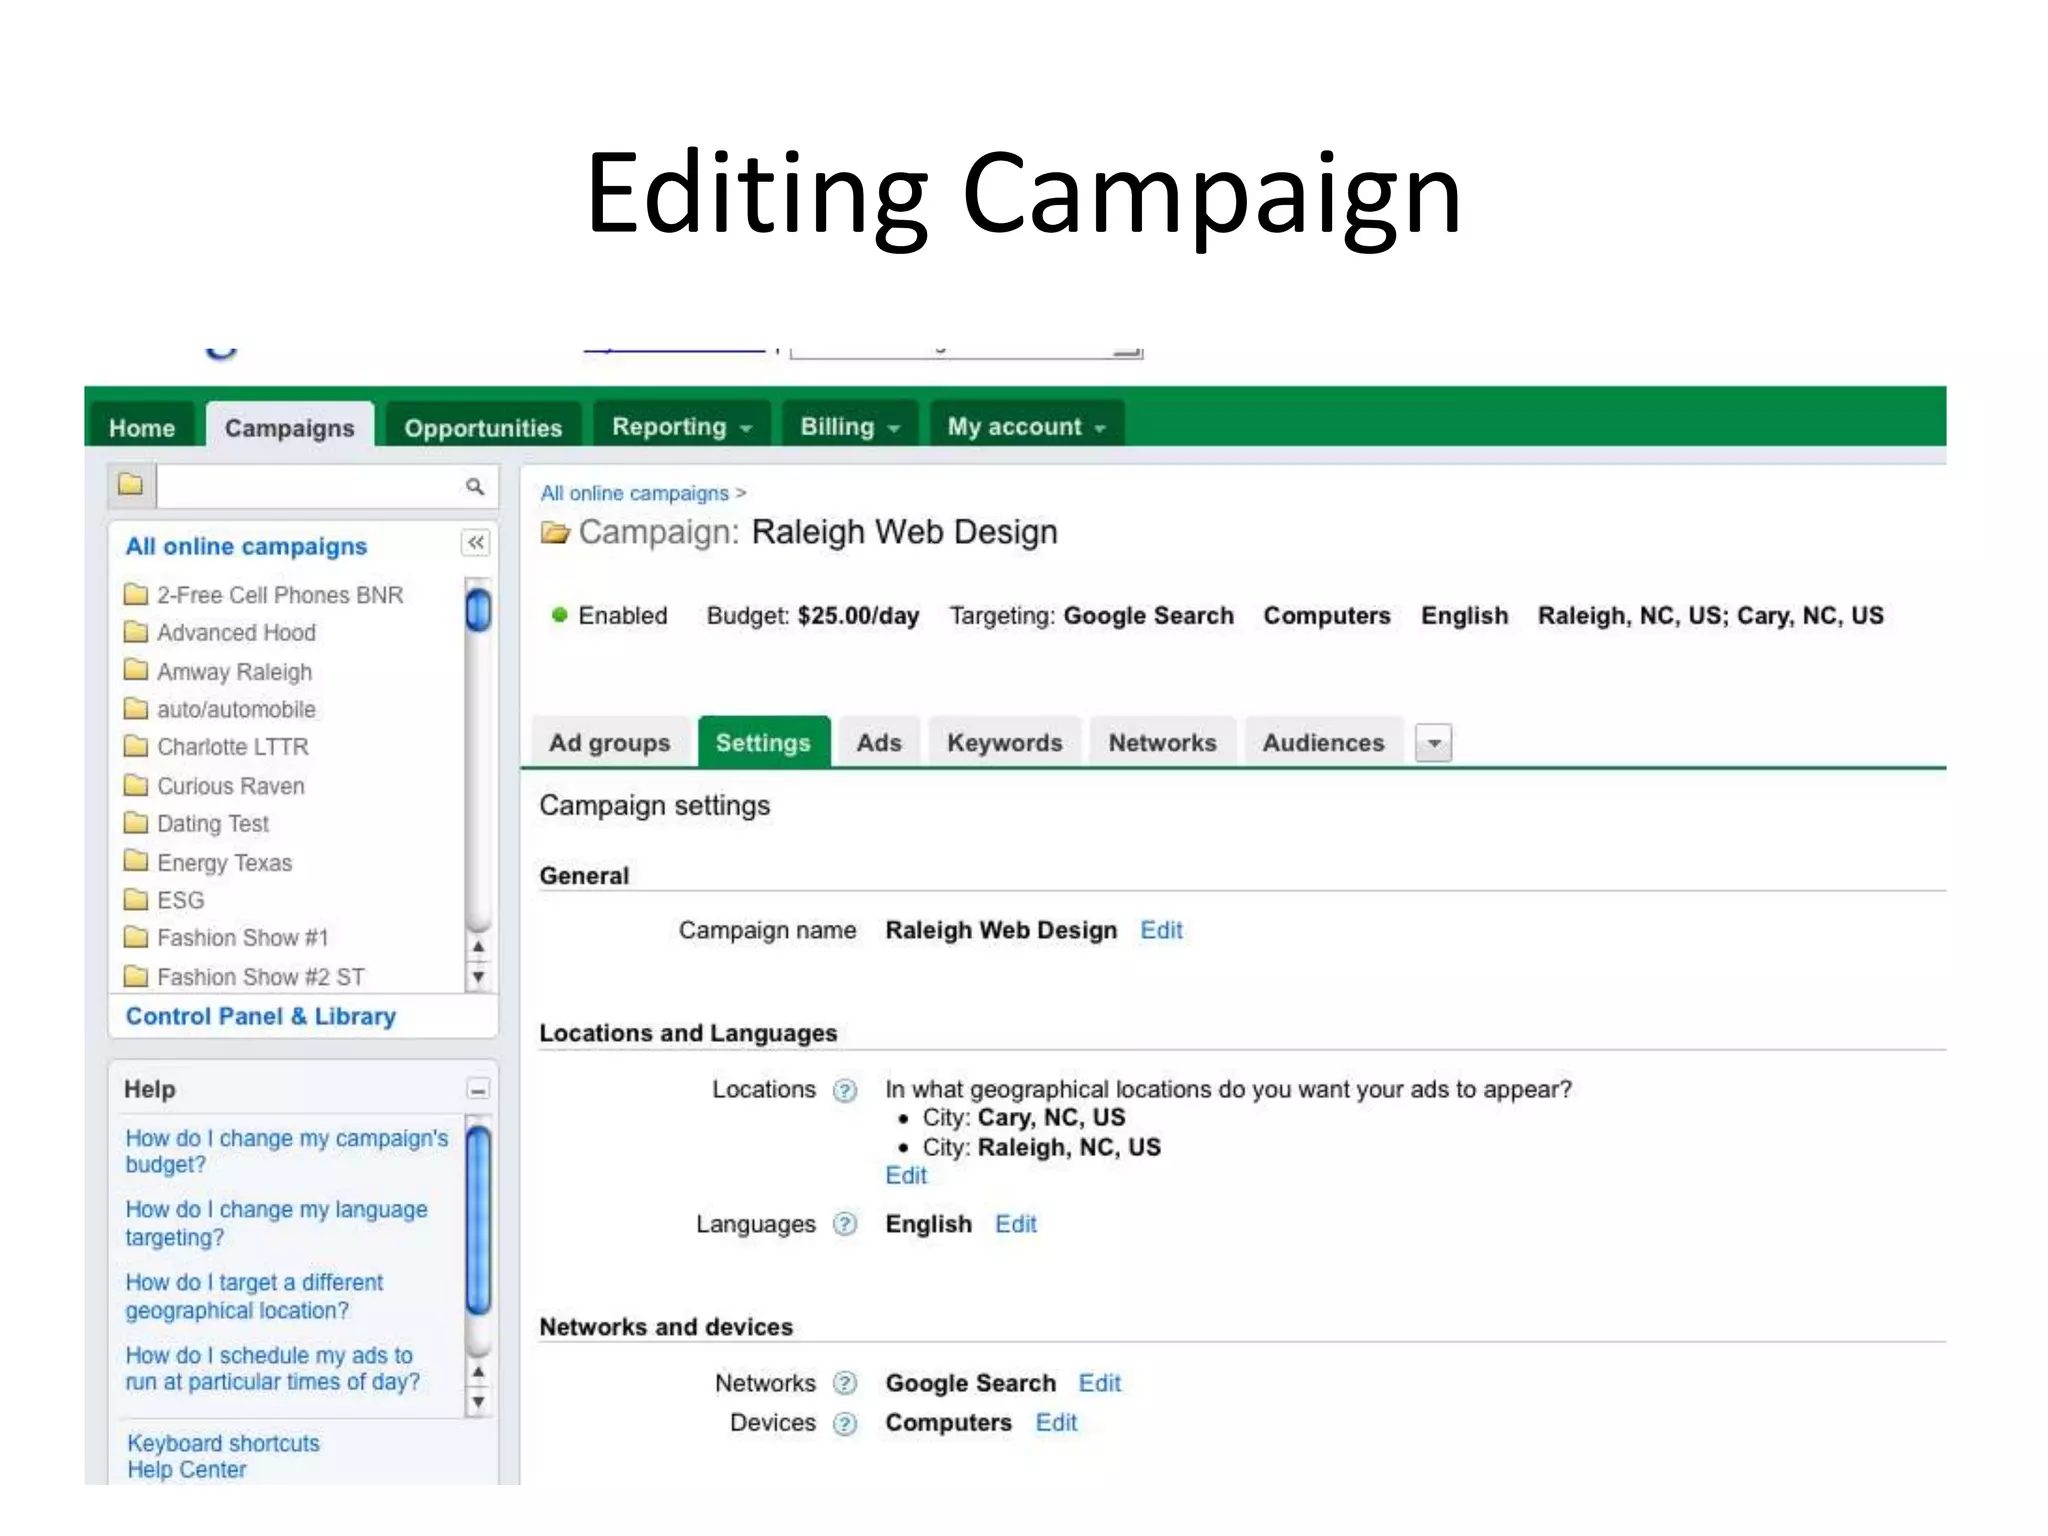Image resolution: width=2048 pixels, height=1536 pixels.
Task: Click folder icon for auto/automobile
Action: point(136,709)
